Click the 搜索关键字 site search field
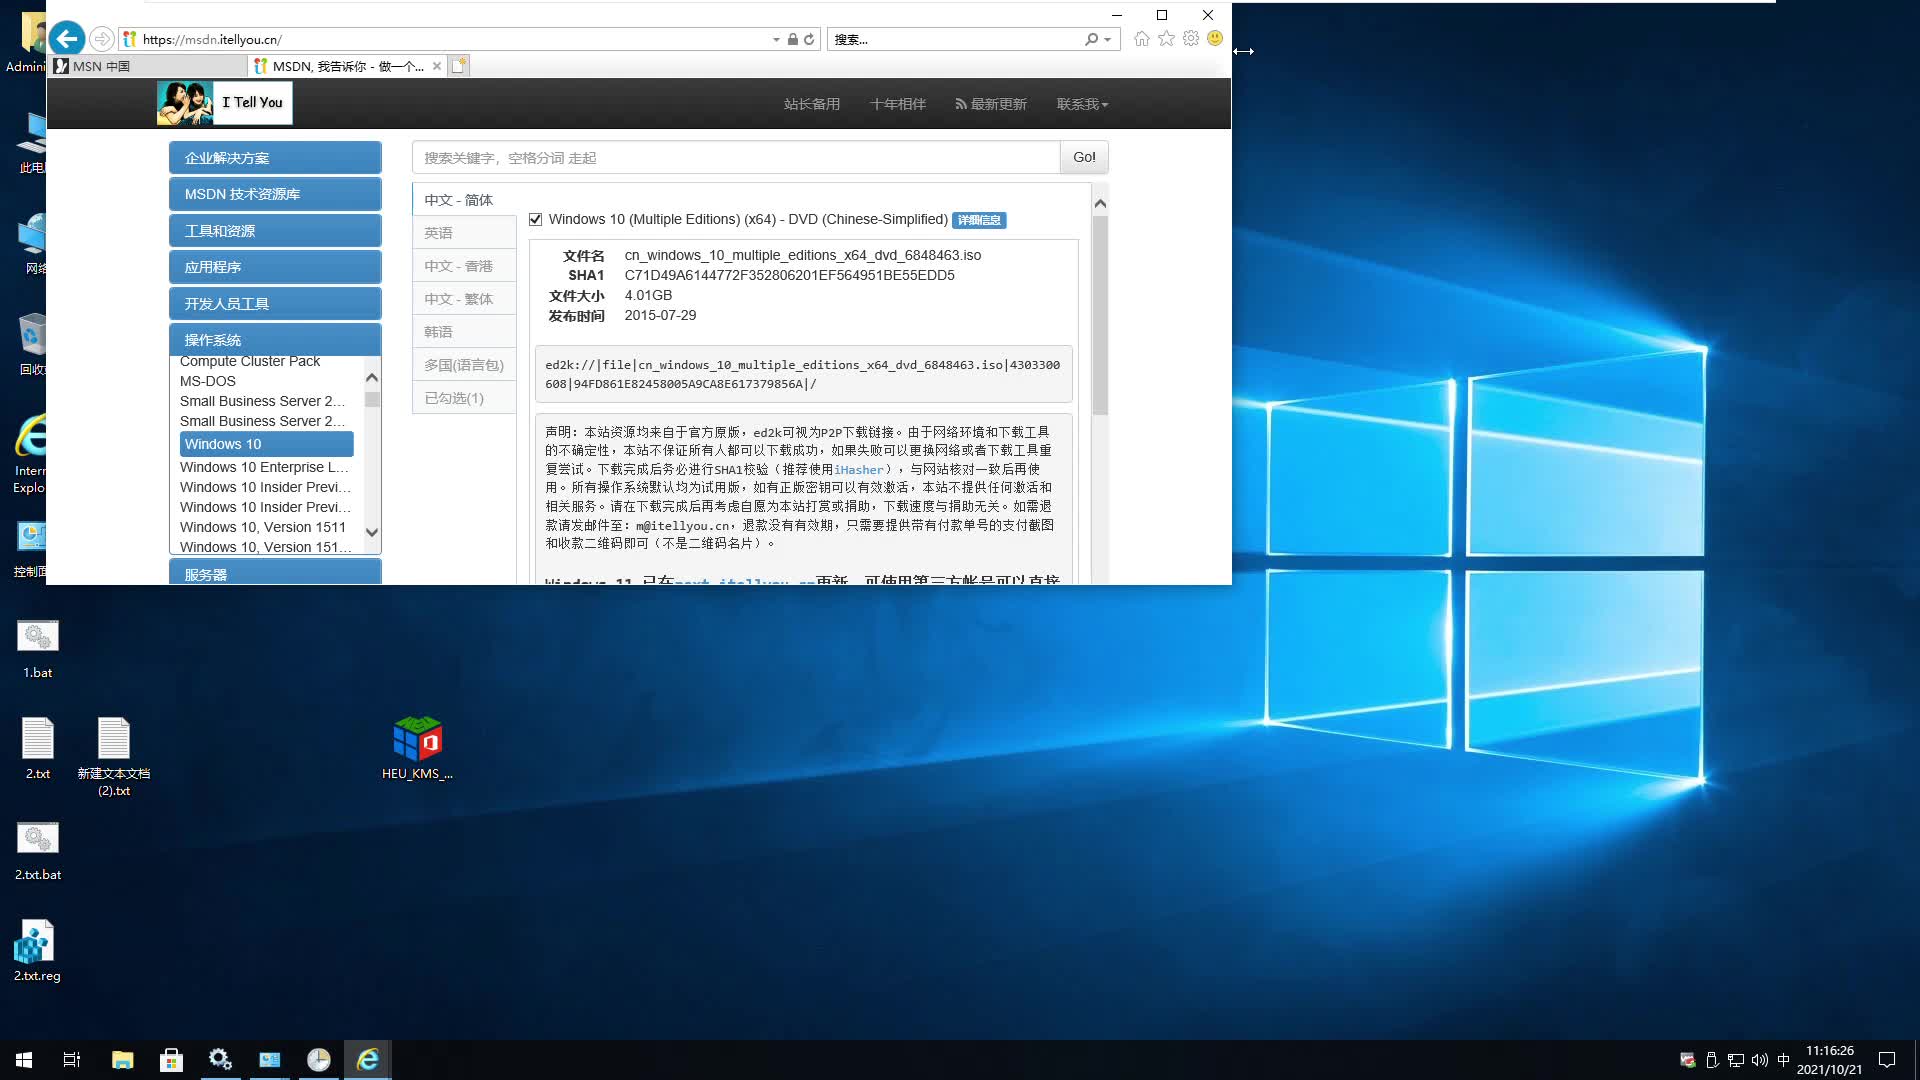Screen dimensions: 1920x1080 coord(736,158)
